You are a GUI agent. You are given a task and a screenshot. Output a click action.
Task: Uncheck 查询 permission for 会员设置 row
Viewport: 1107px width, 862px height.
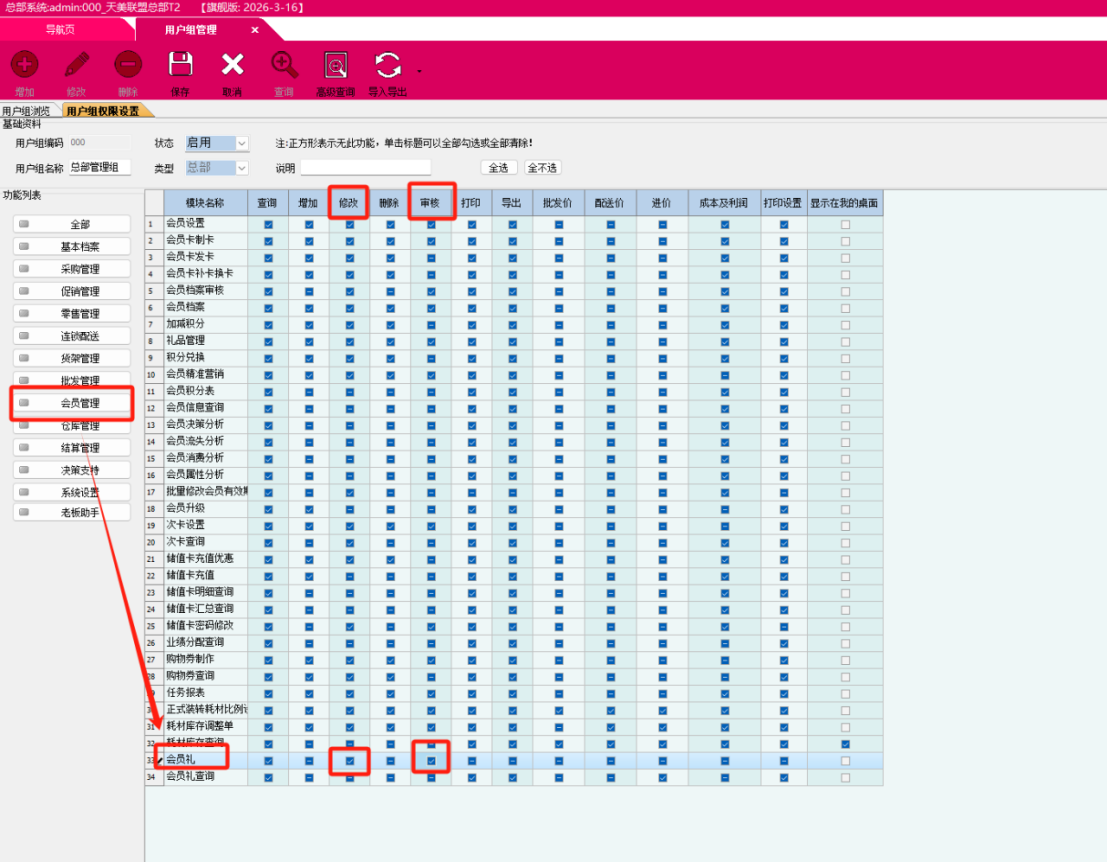click(268, 224)
